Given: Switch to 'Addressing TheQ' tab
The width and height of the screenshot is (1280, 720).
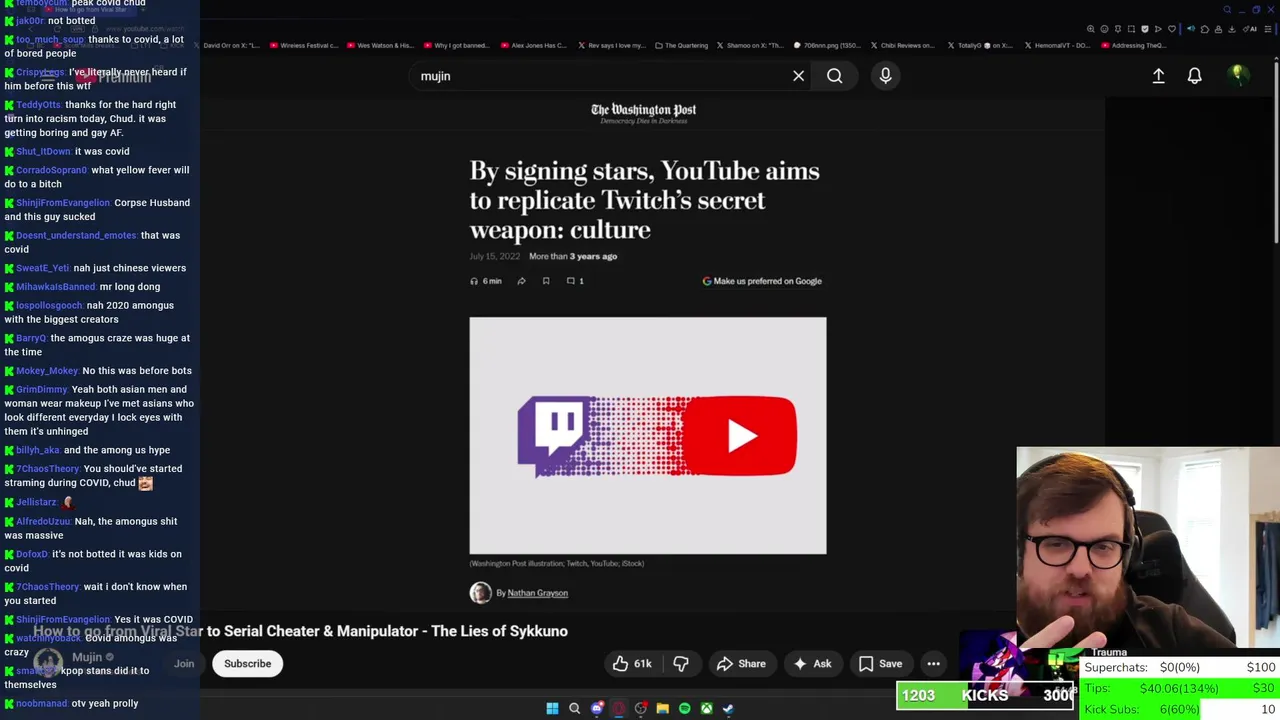Looking at the screenshot, I should coord(1133,45).
